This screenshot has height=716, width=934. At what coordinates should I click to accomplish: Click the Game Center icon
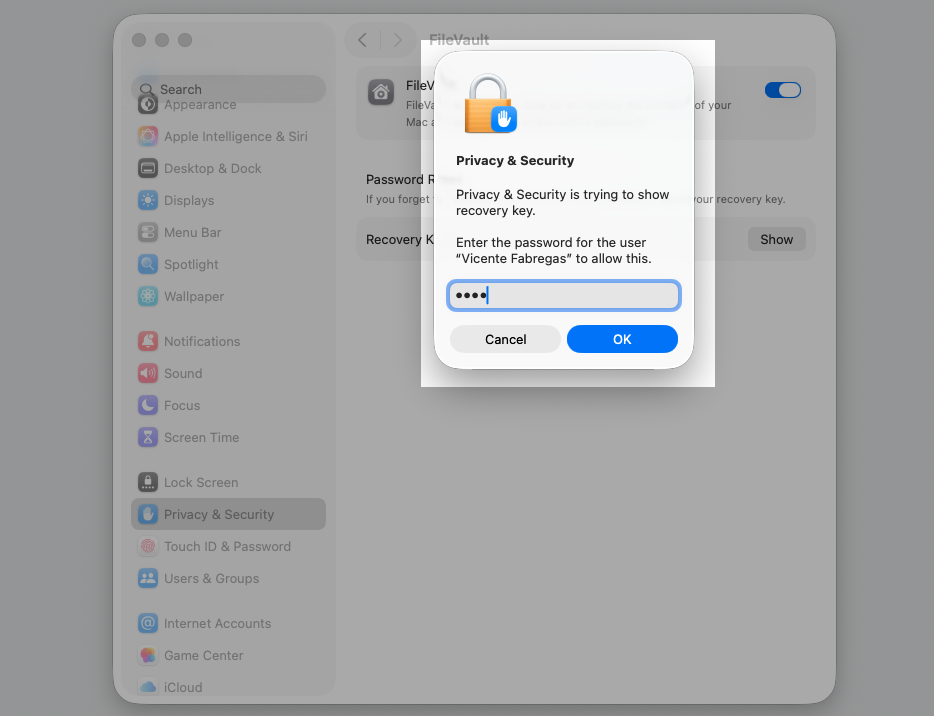[148, 656]
